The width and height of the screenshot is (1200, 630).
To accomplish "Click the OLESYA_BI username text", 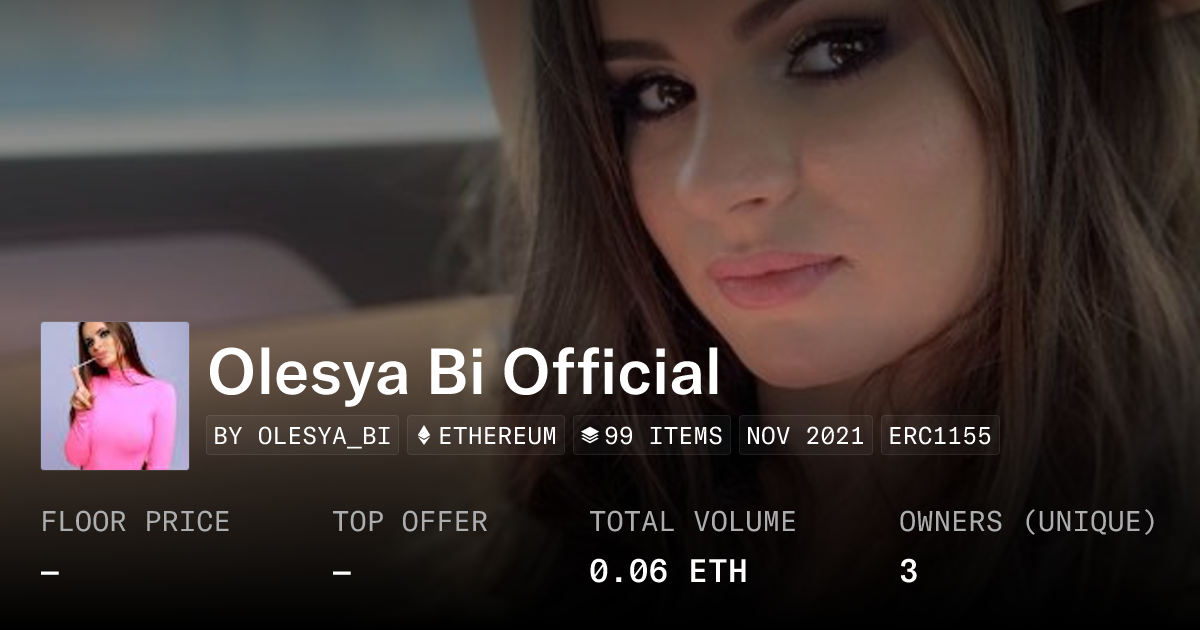I will click(x=324, y=437).
